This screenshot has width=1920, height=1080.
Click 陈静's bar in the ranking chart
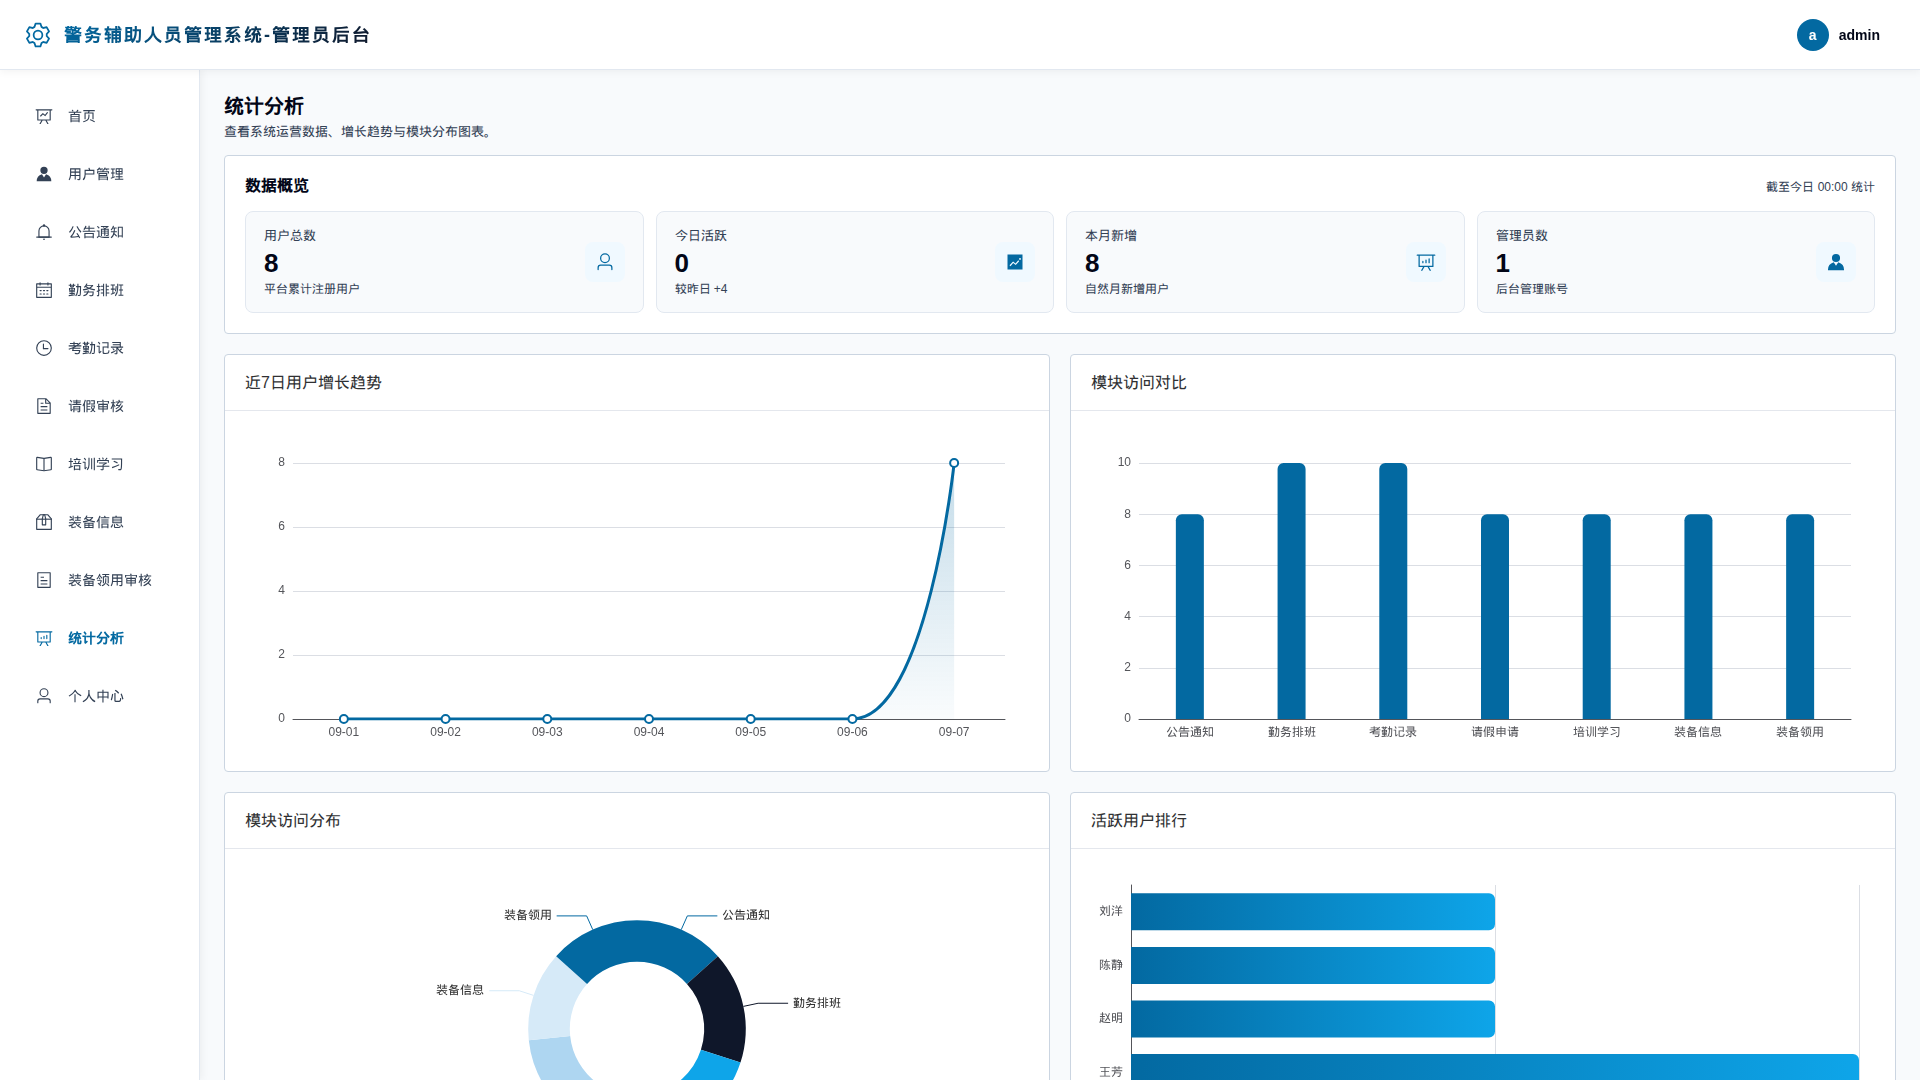1313,965
